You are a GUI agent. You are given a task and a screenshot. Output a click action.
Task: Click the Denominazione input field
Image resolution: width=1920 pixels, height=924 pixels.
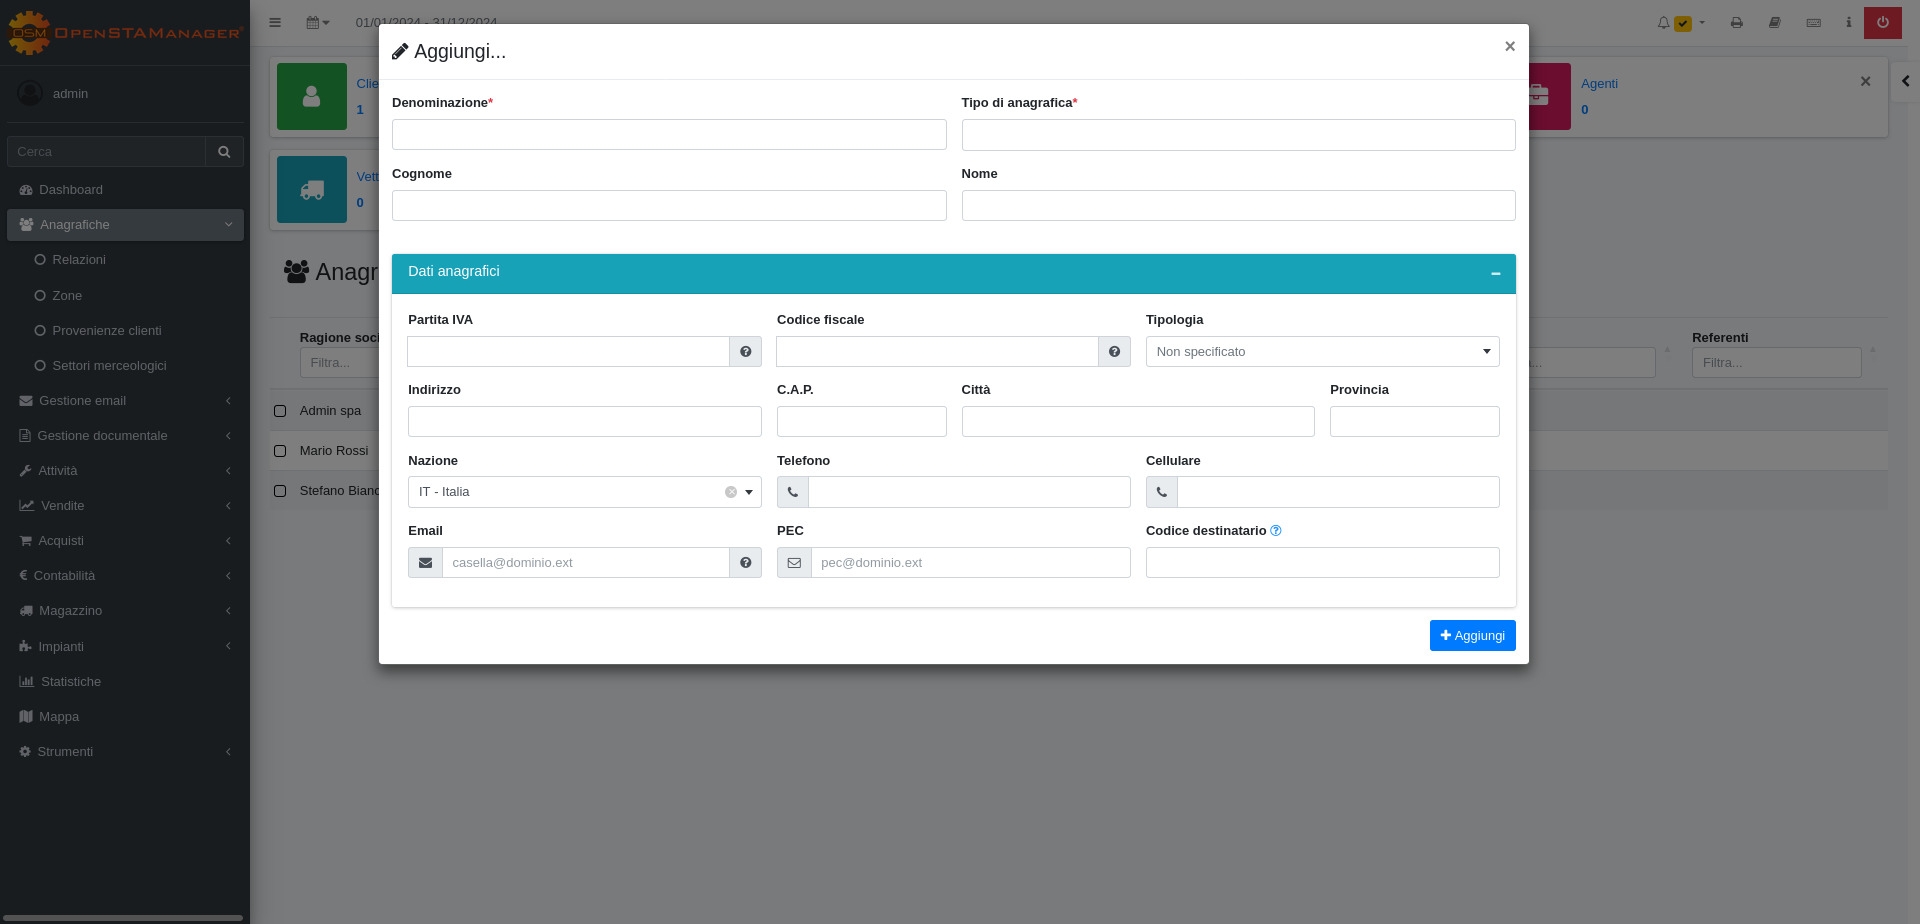pyautogui.click(x=668, y=135)
